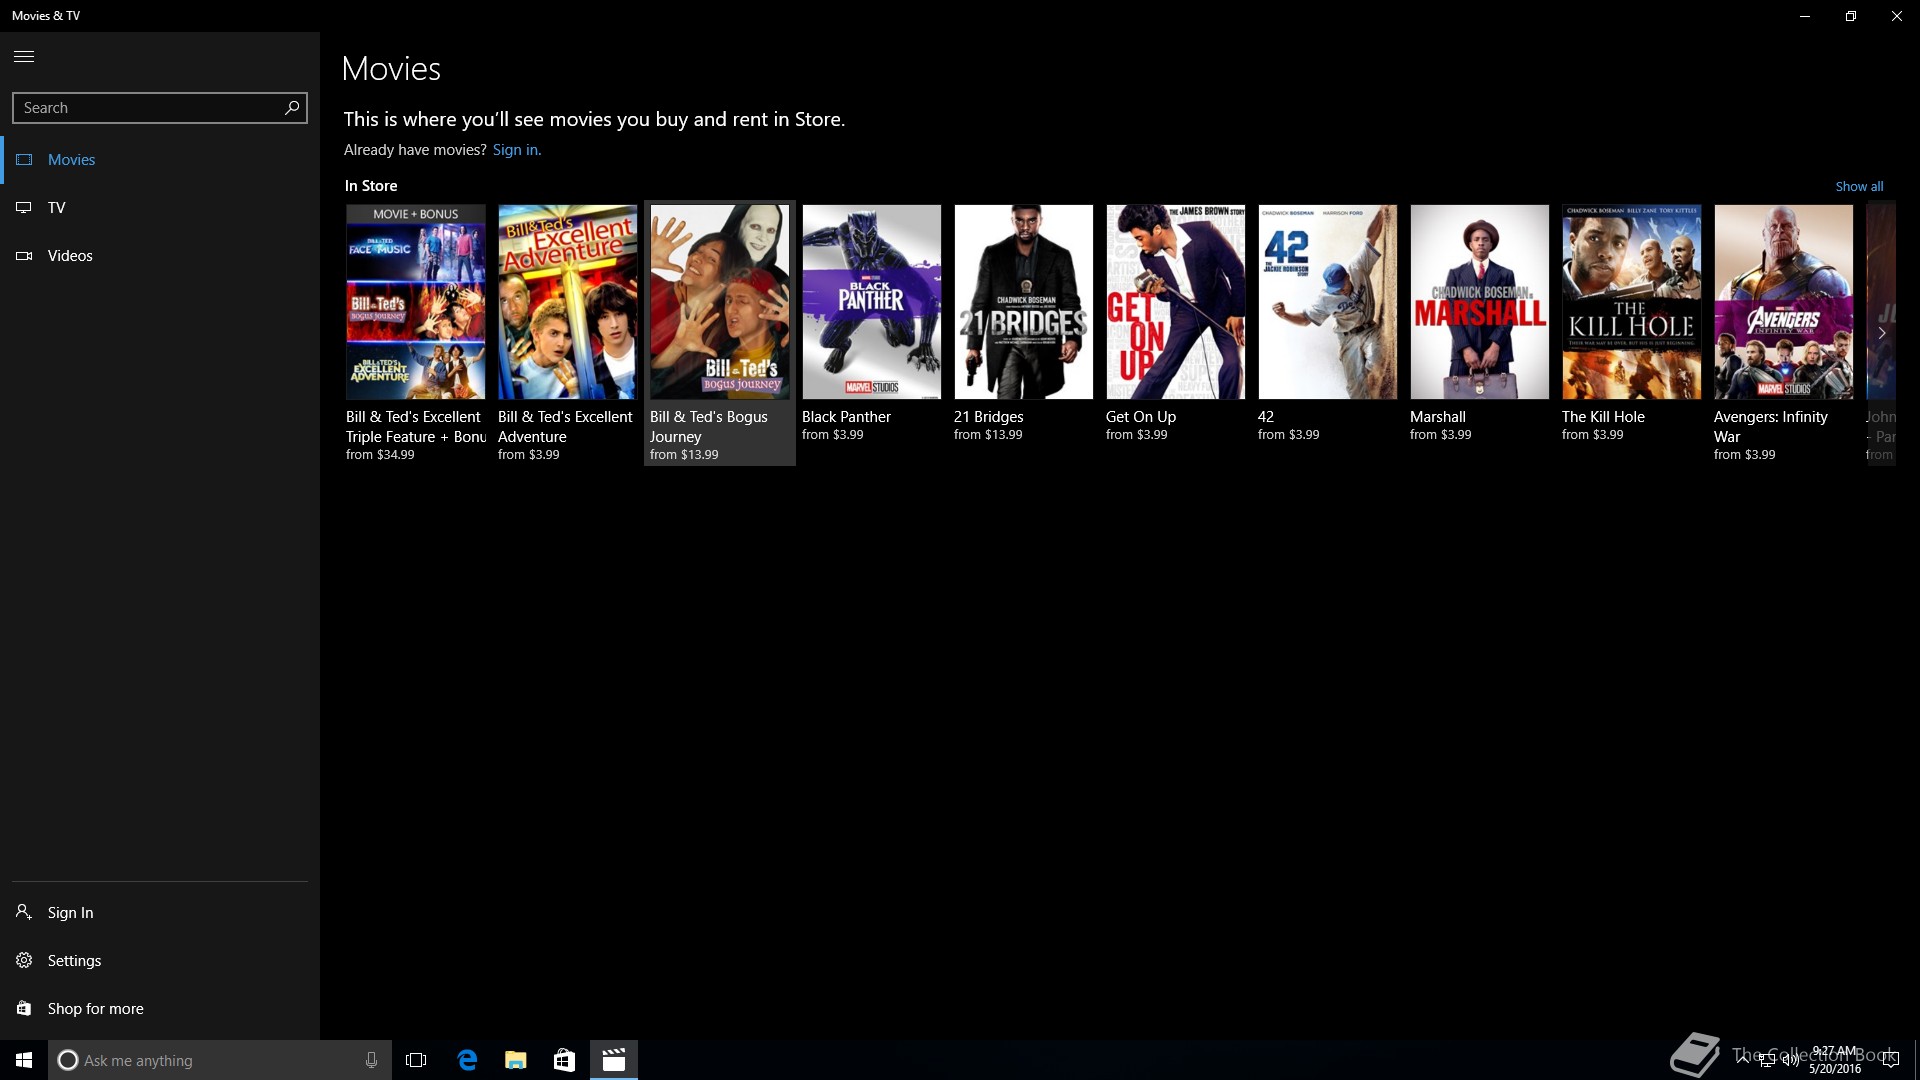The height and width of the screenshot is (1080, 1920).
Task: Select TV in the sidebar
Action: coord(160,208)
